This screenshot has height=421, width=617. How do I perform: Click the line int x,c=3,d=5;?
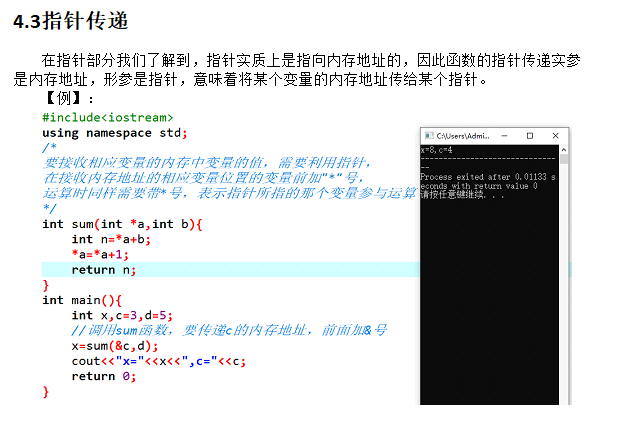click(122, 316)
